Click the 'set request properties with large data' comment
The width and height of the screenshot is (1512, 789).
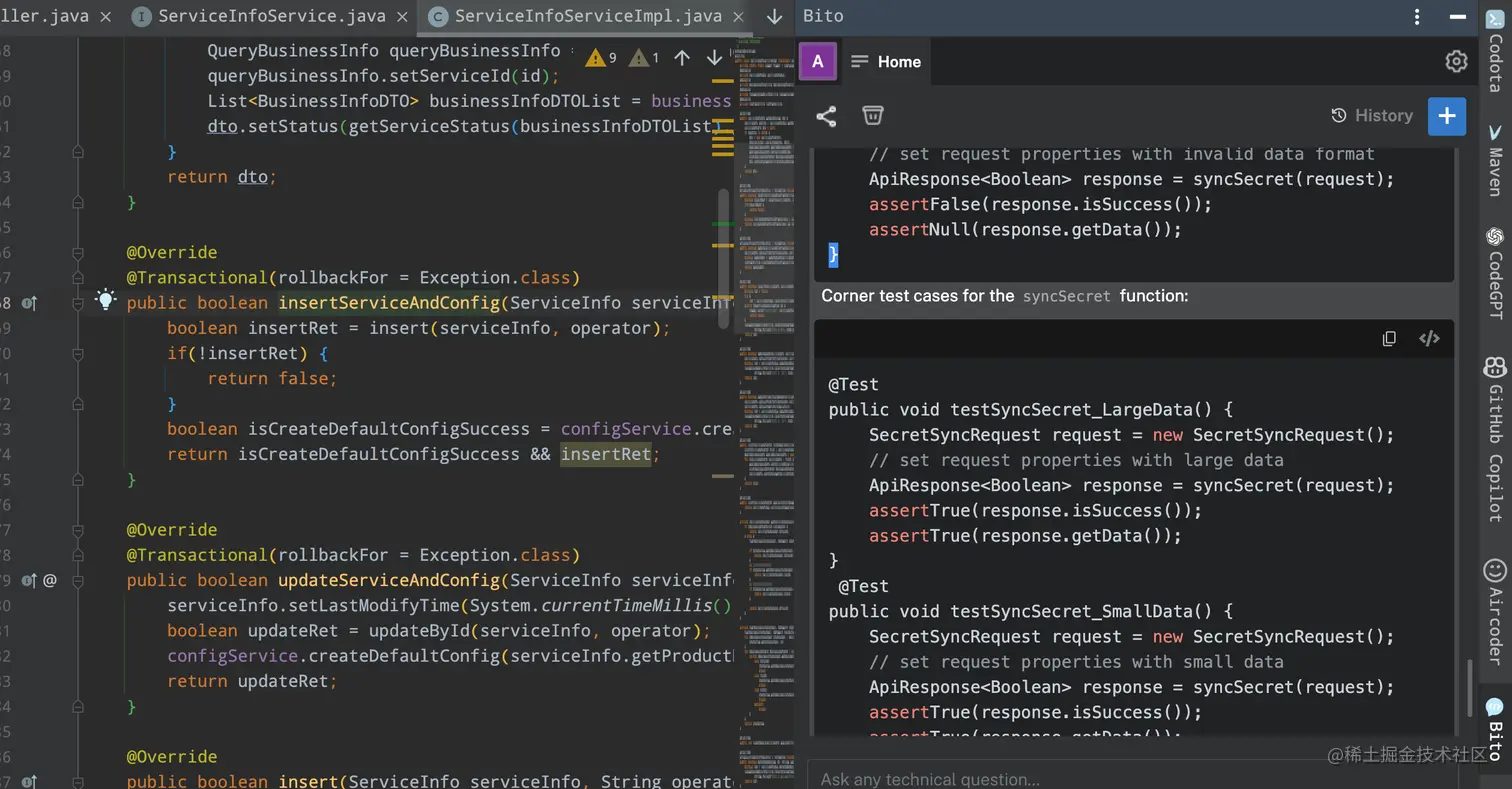tap(1076, 460)
